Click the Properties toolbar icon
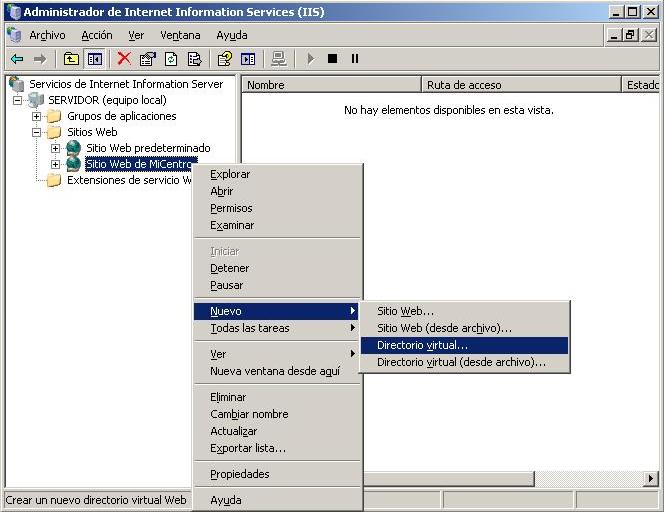Image resolution: width=664 pixels, height=512 pixels. click(x=148, y=59)
